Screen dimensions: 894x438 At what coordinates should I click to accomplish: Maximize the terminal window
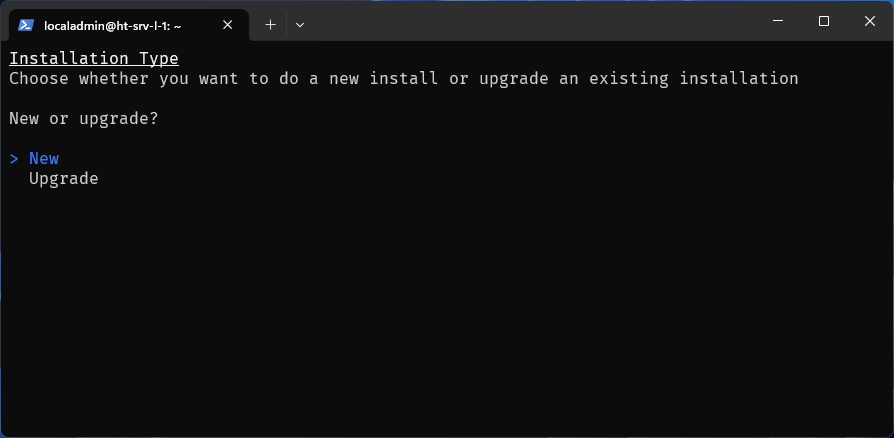(x=824, y=21)
